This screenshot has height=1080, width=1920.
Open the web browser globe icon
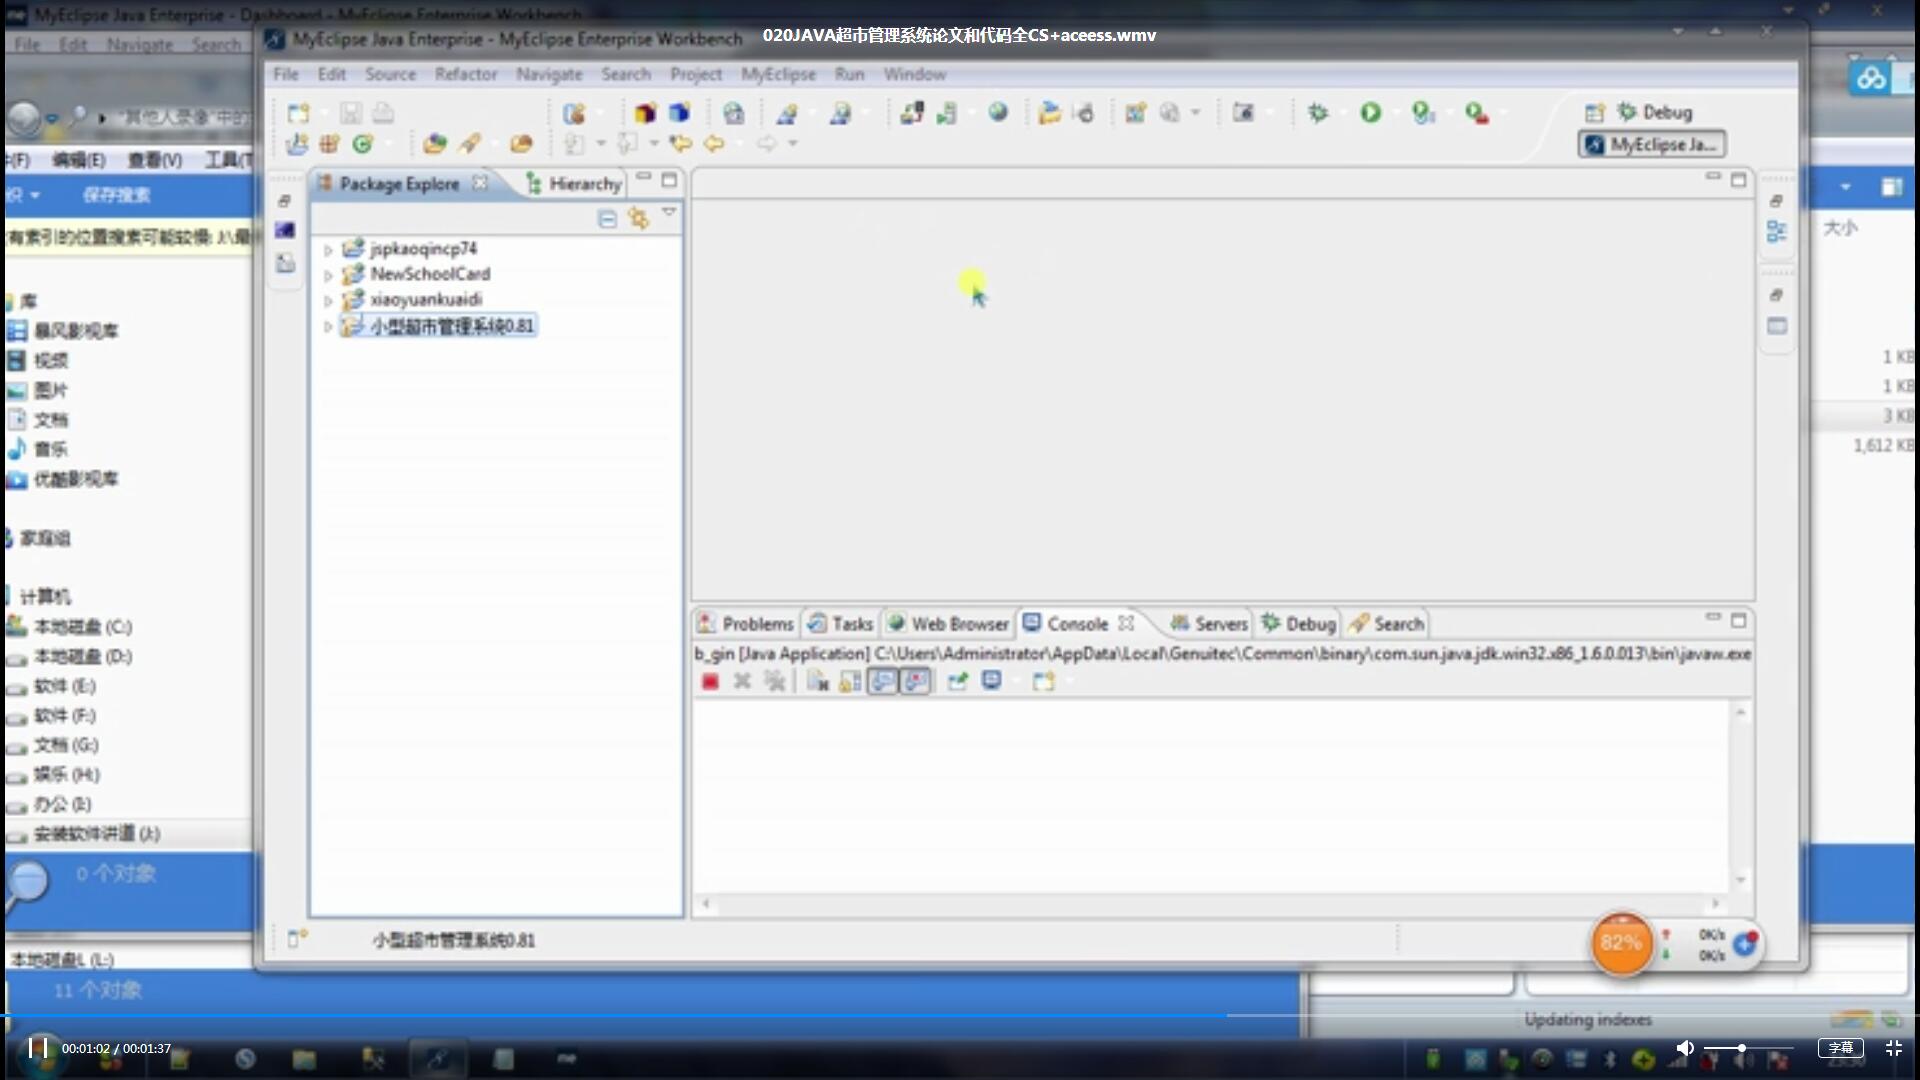998,112
